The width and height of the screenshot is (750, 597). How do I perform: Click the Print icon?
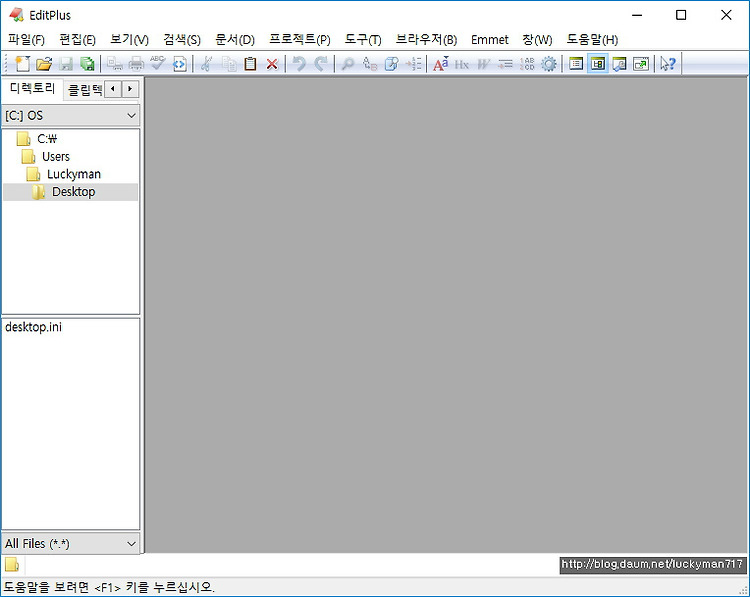(x=136, y=64)
